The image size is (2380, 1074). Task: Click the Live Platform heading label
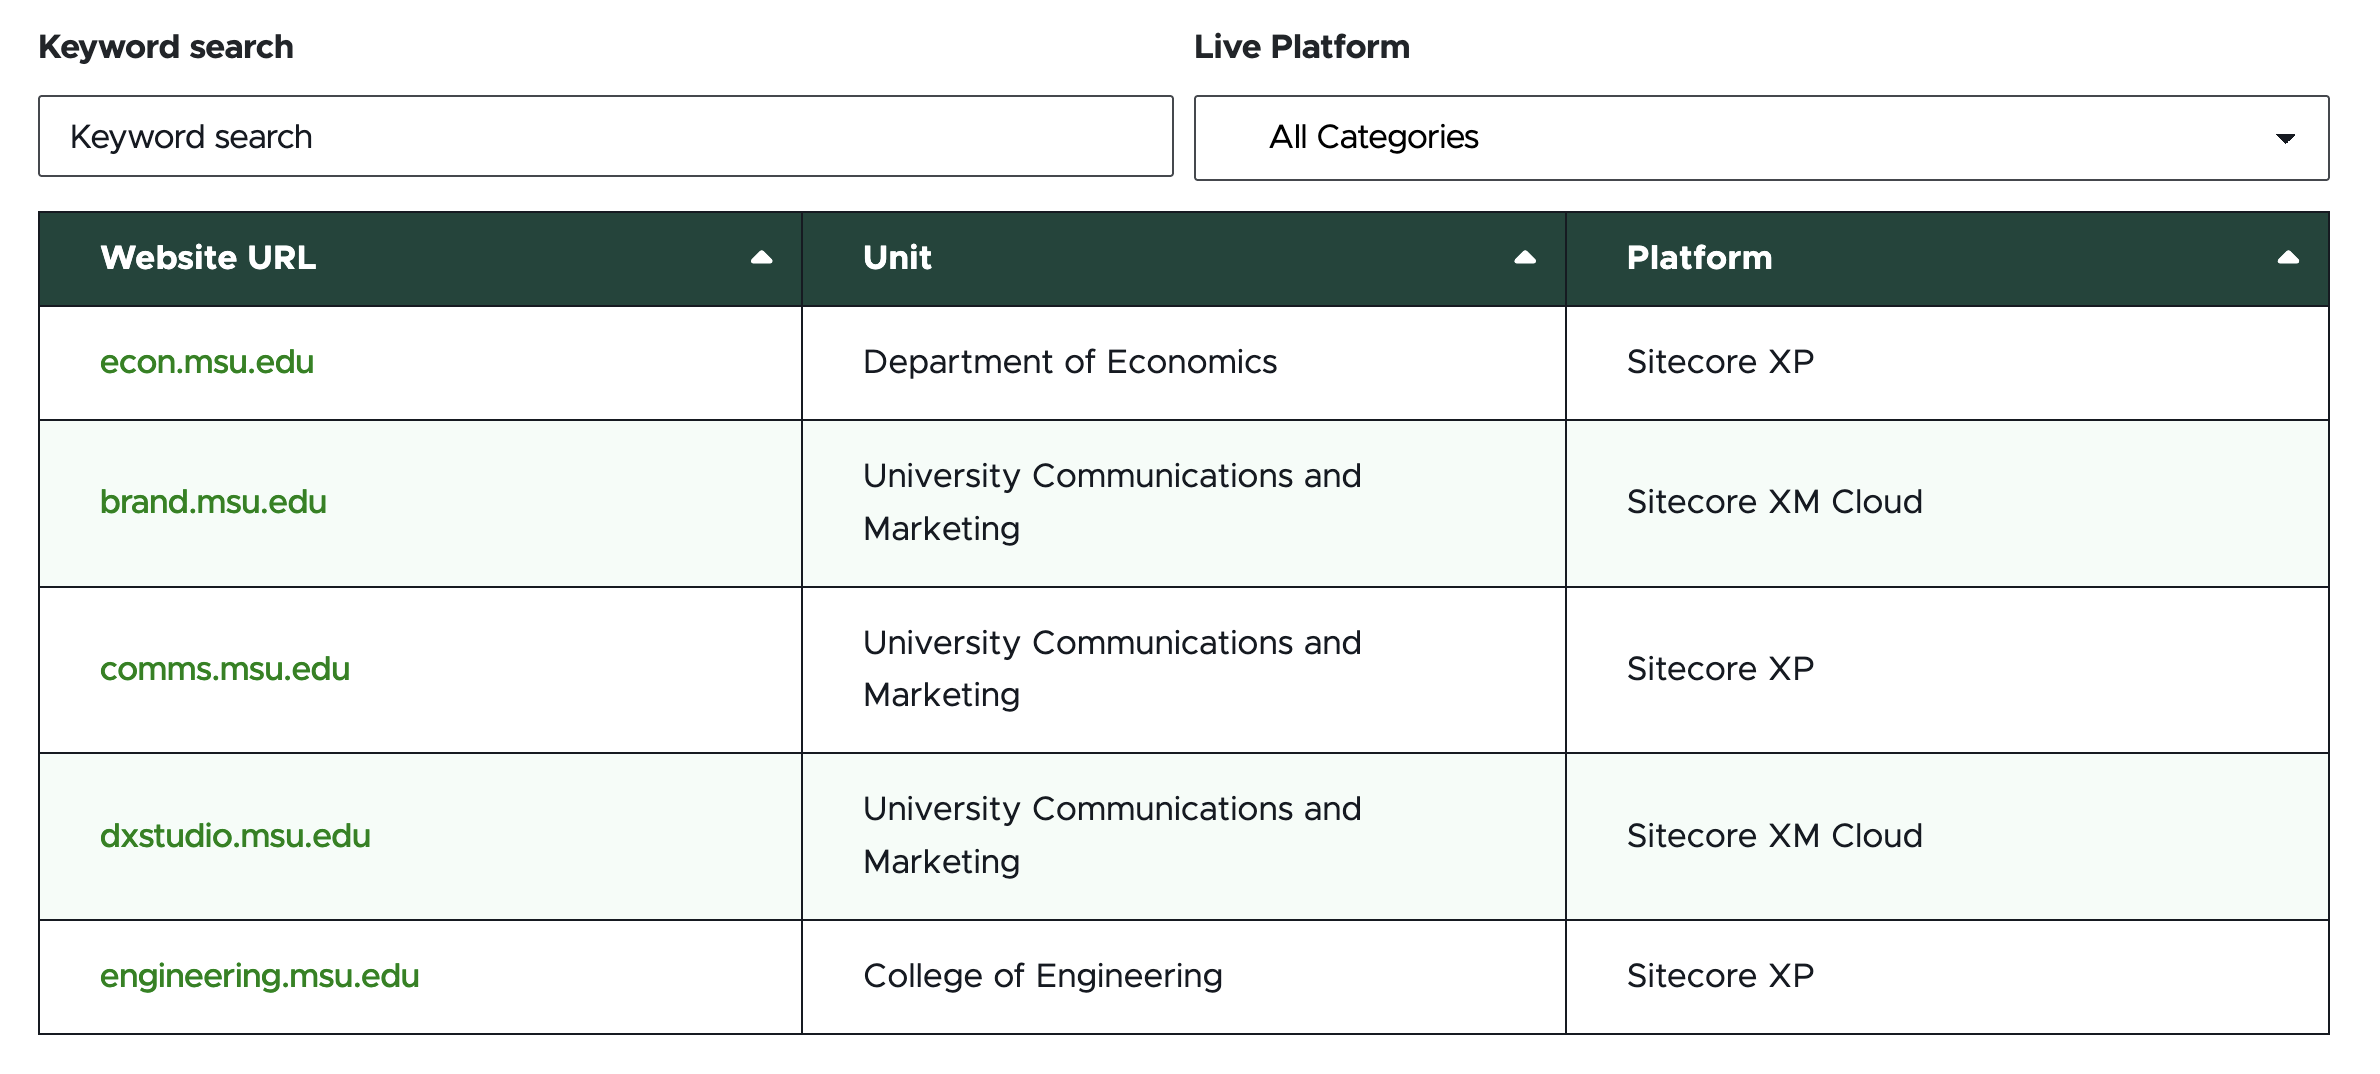tap(1302, 47)
